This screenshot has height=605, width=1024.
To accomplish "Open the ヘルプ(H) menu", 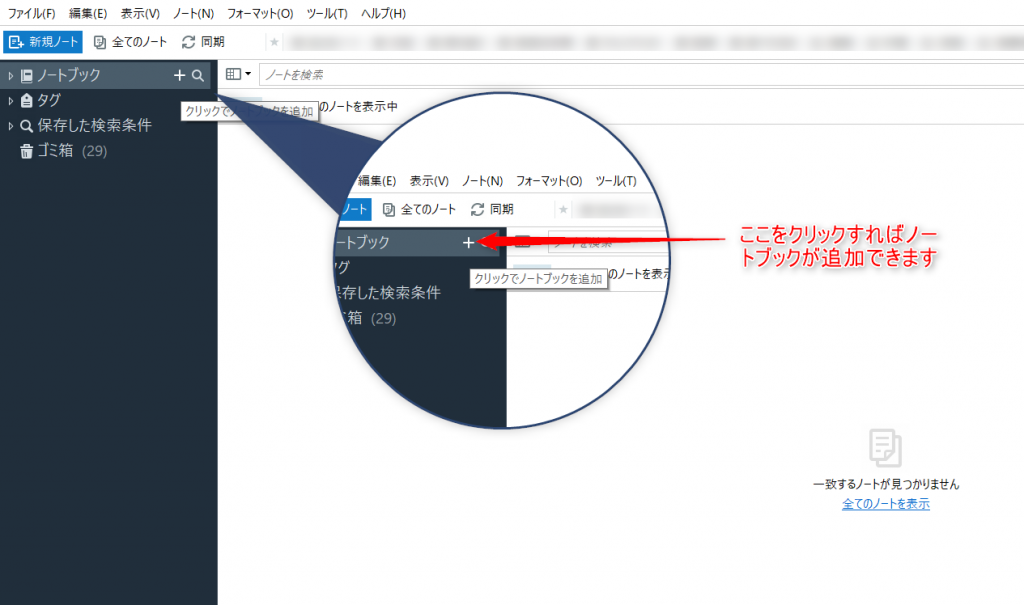I will [x=383, y=13].
